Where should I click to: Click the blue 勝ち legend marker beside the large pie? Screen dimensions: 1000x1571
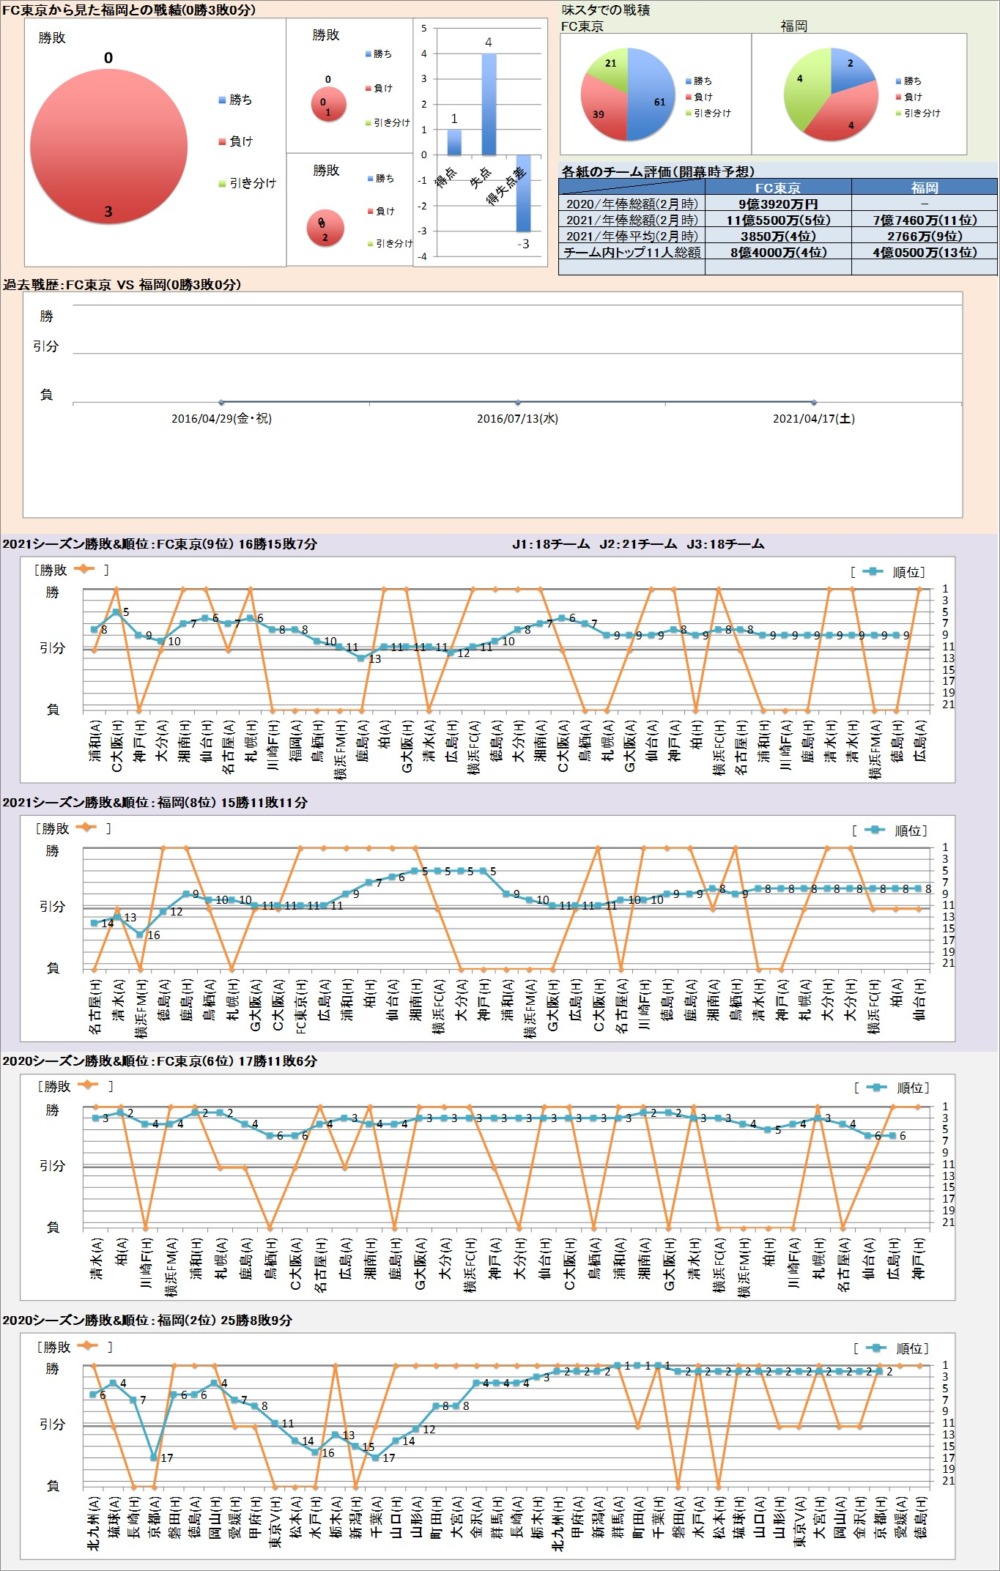coord(222,100)
